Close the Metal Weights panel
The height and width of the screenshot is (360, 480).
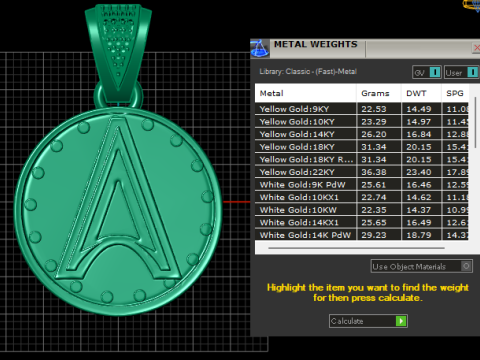[476, 48]
